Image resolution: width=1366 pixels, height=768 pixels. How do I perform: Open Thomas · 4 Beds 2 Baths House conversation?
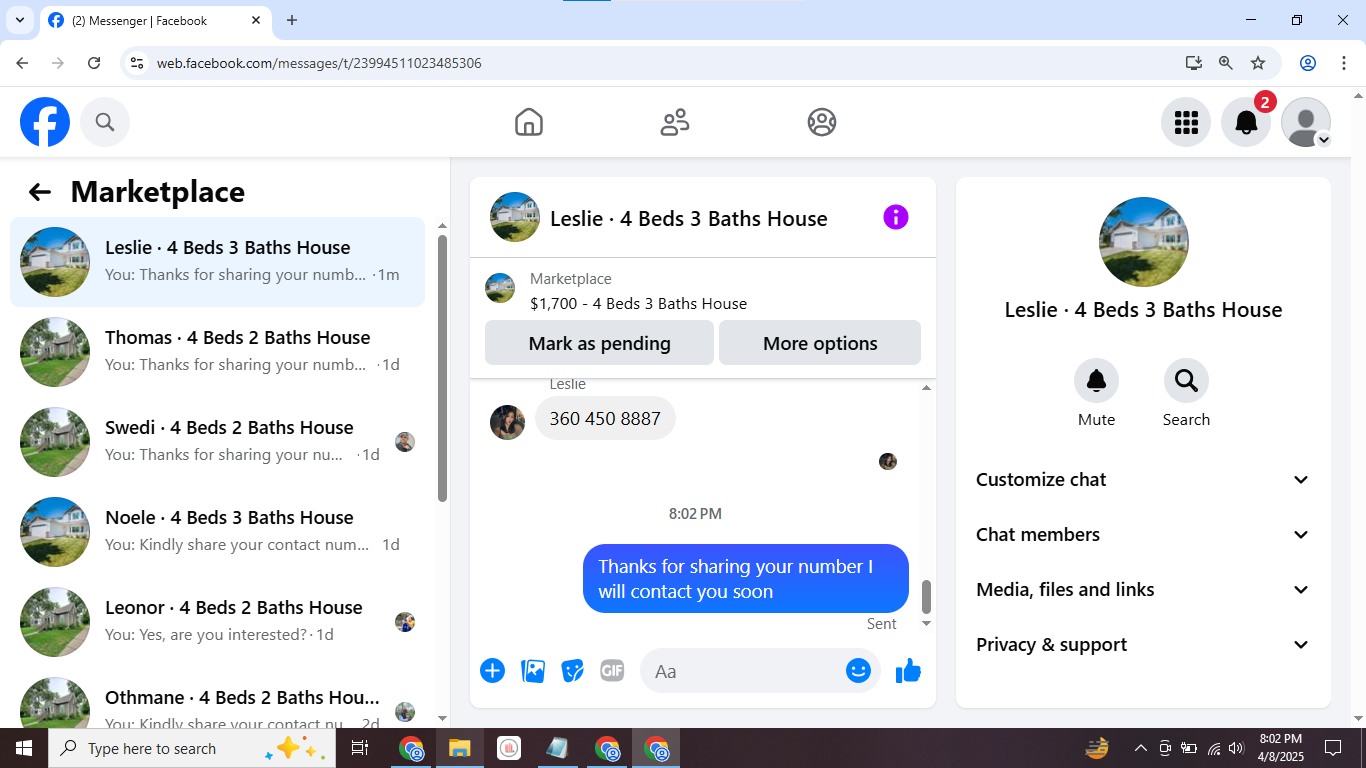(217, 352)
